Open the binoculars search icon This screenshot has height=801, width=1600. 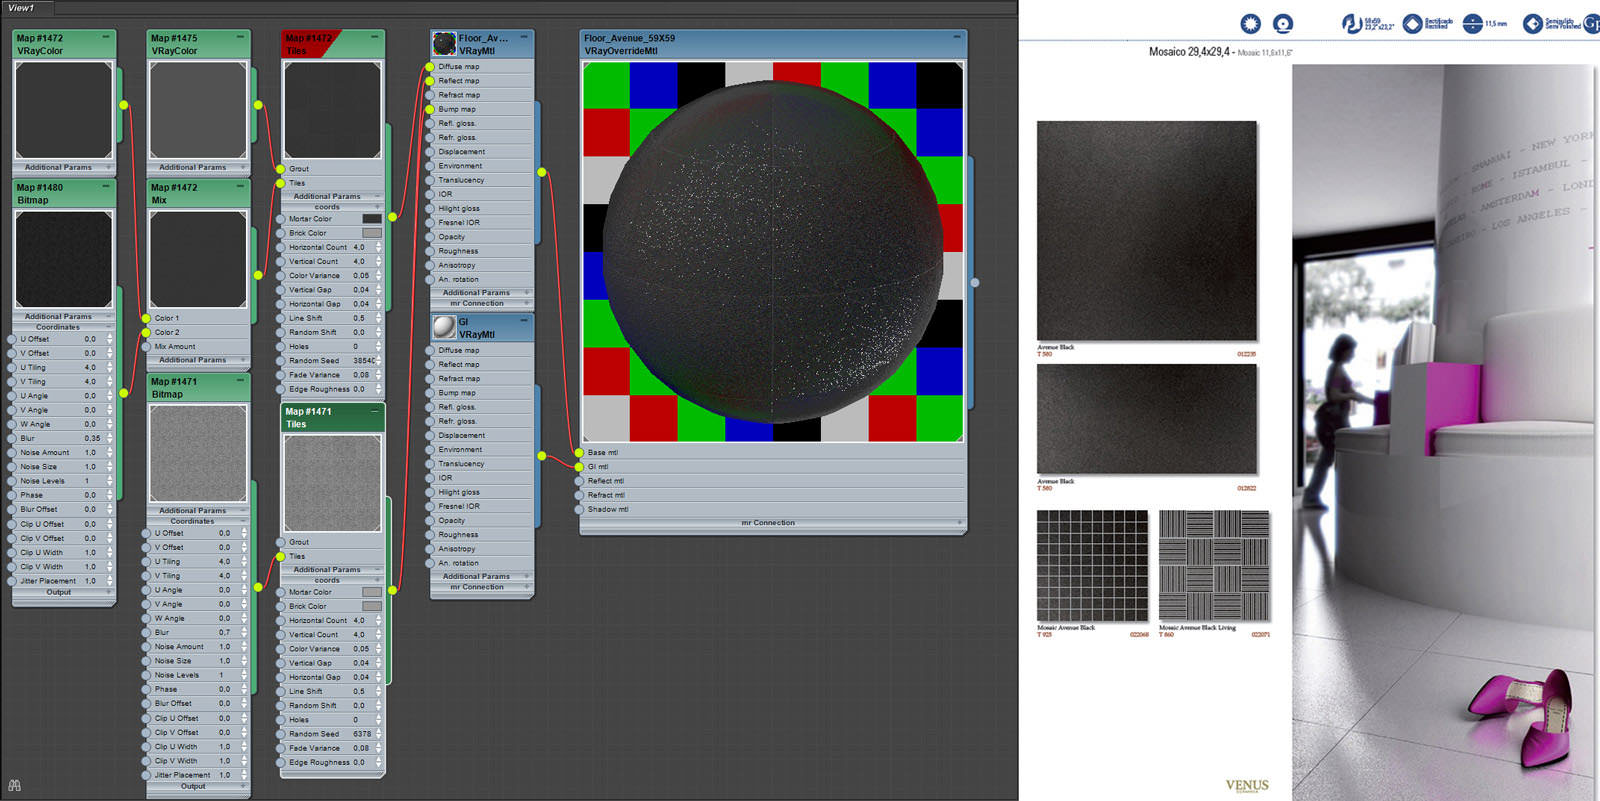point(14,786)
